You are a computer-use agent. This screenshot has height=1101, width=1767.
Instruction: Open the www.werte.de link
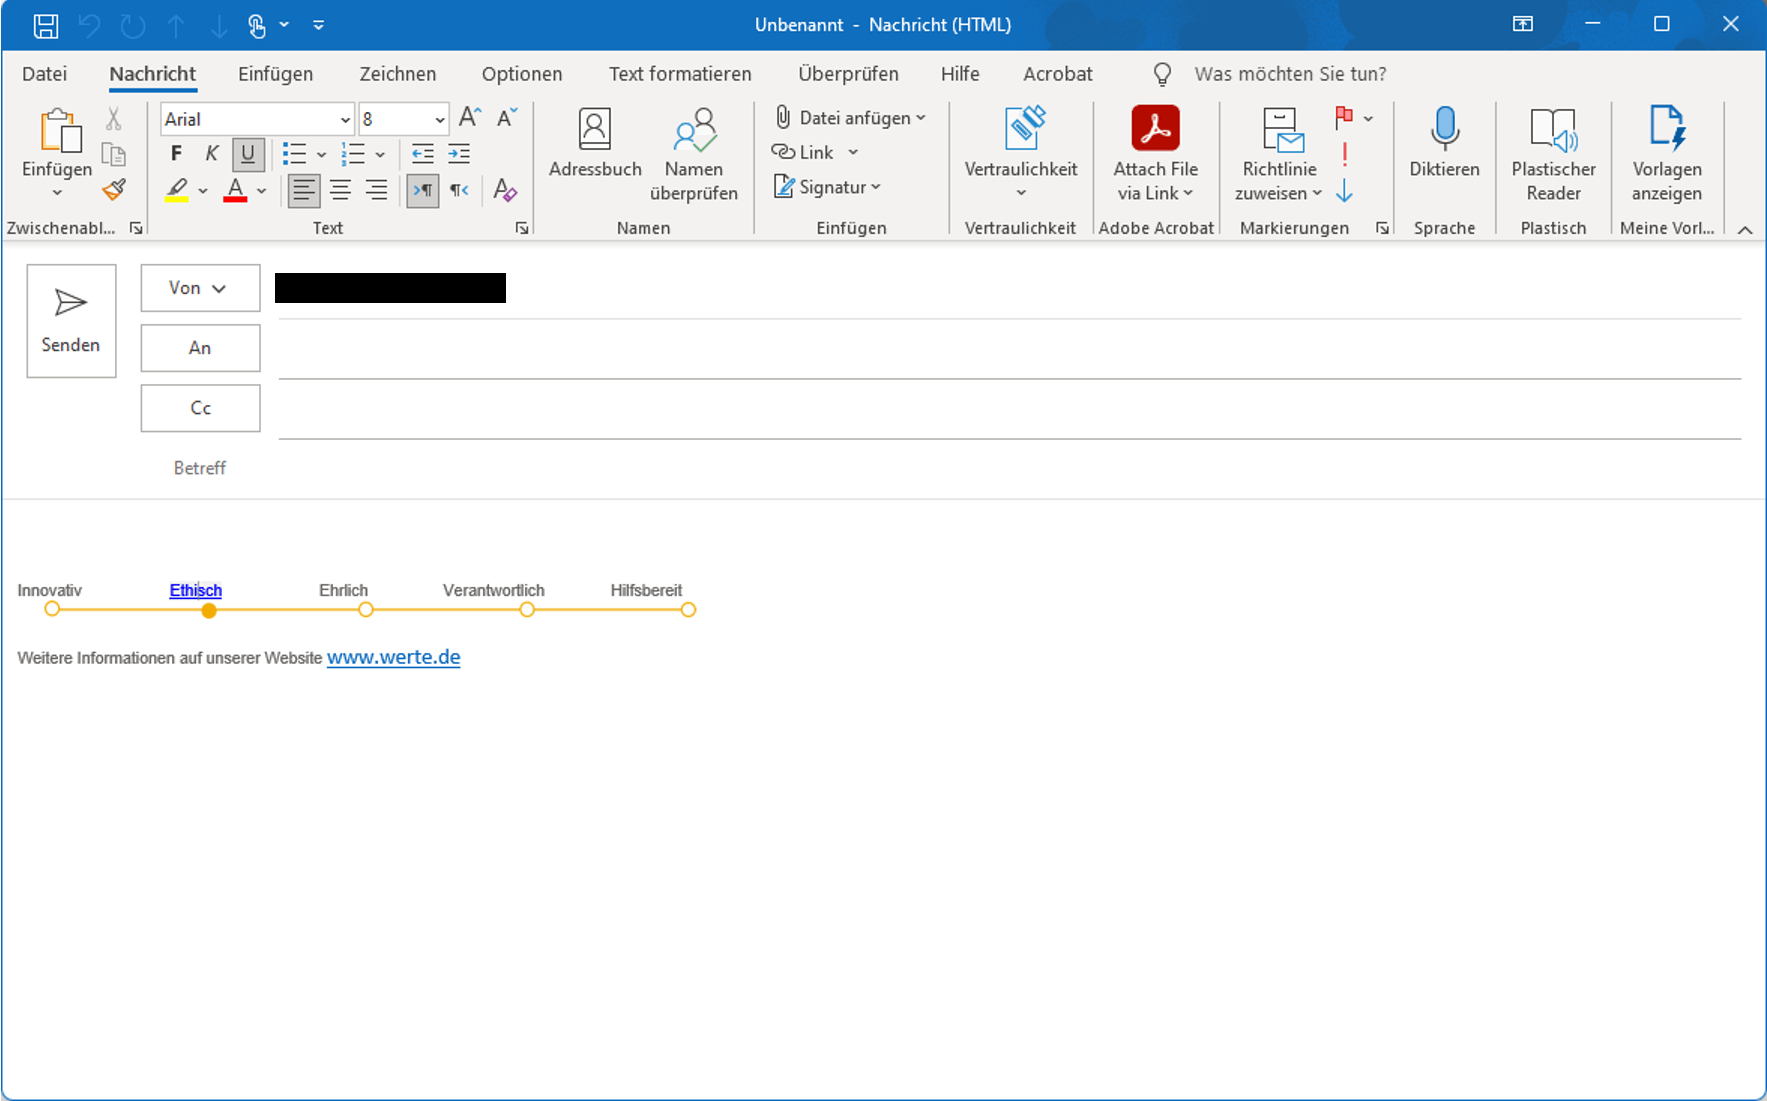[x=394, y=657]
